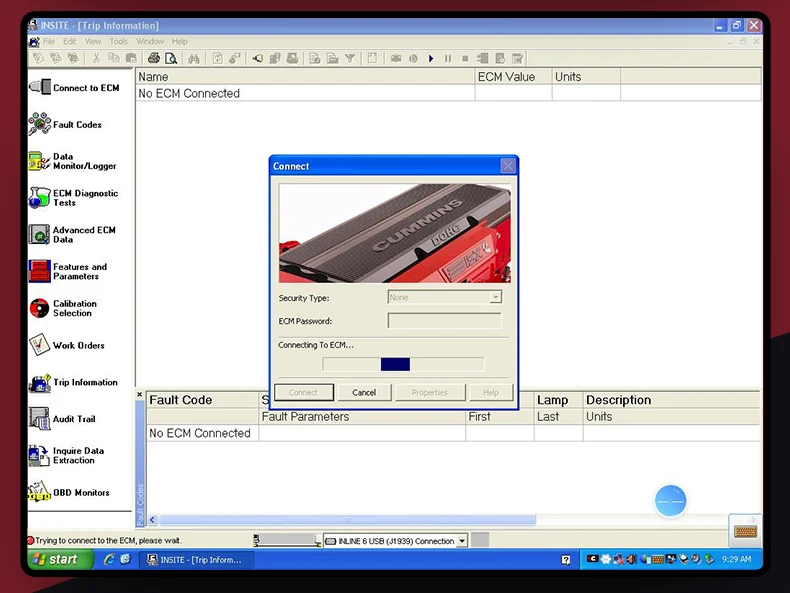Open the Tools menu
The height and width of the screenshot is (593, 790).
(x=118, y=41)
